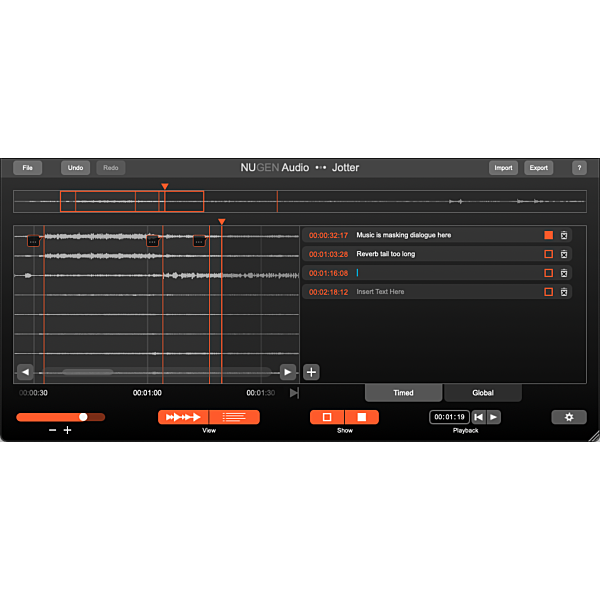Click the zoom slider handle
The height and width of the screenshot is (600, 600).
pyautogui.click(x=83, y=417)
